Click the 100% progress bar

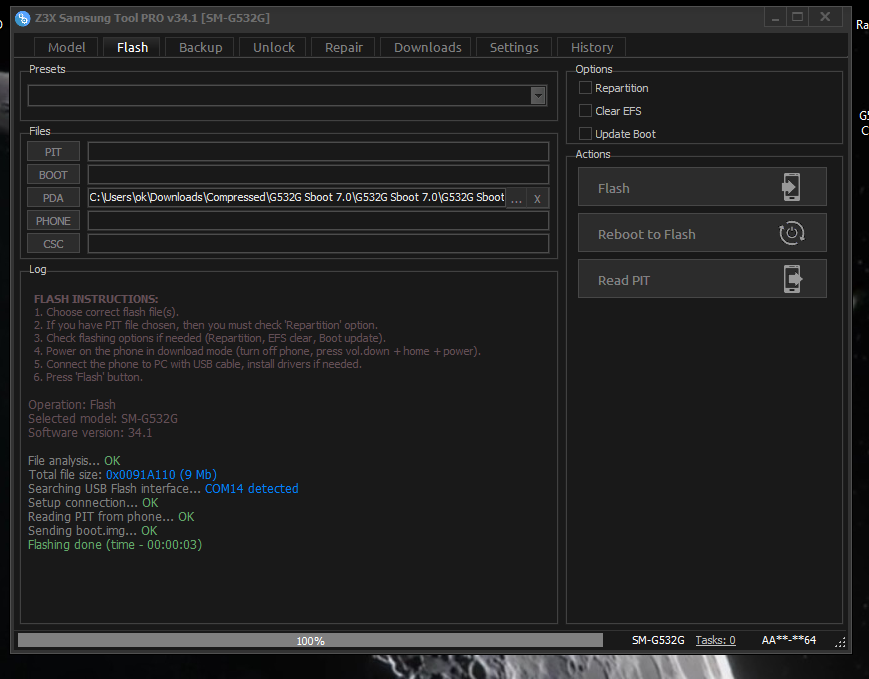coord(310,641)
